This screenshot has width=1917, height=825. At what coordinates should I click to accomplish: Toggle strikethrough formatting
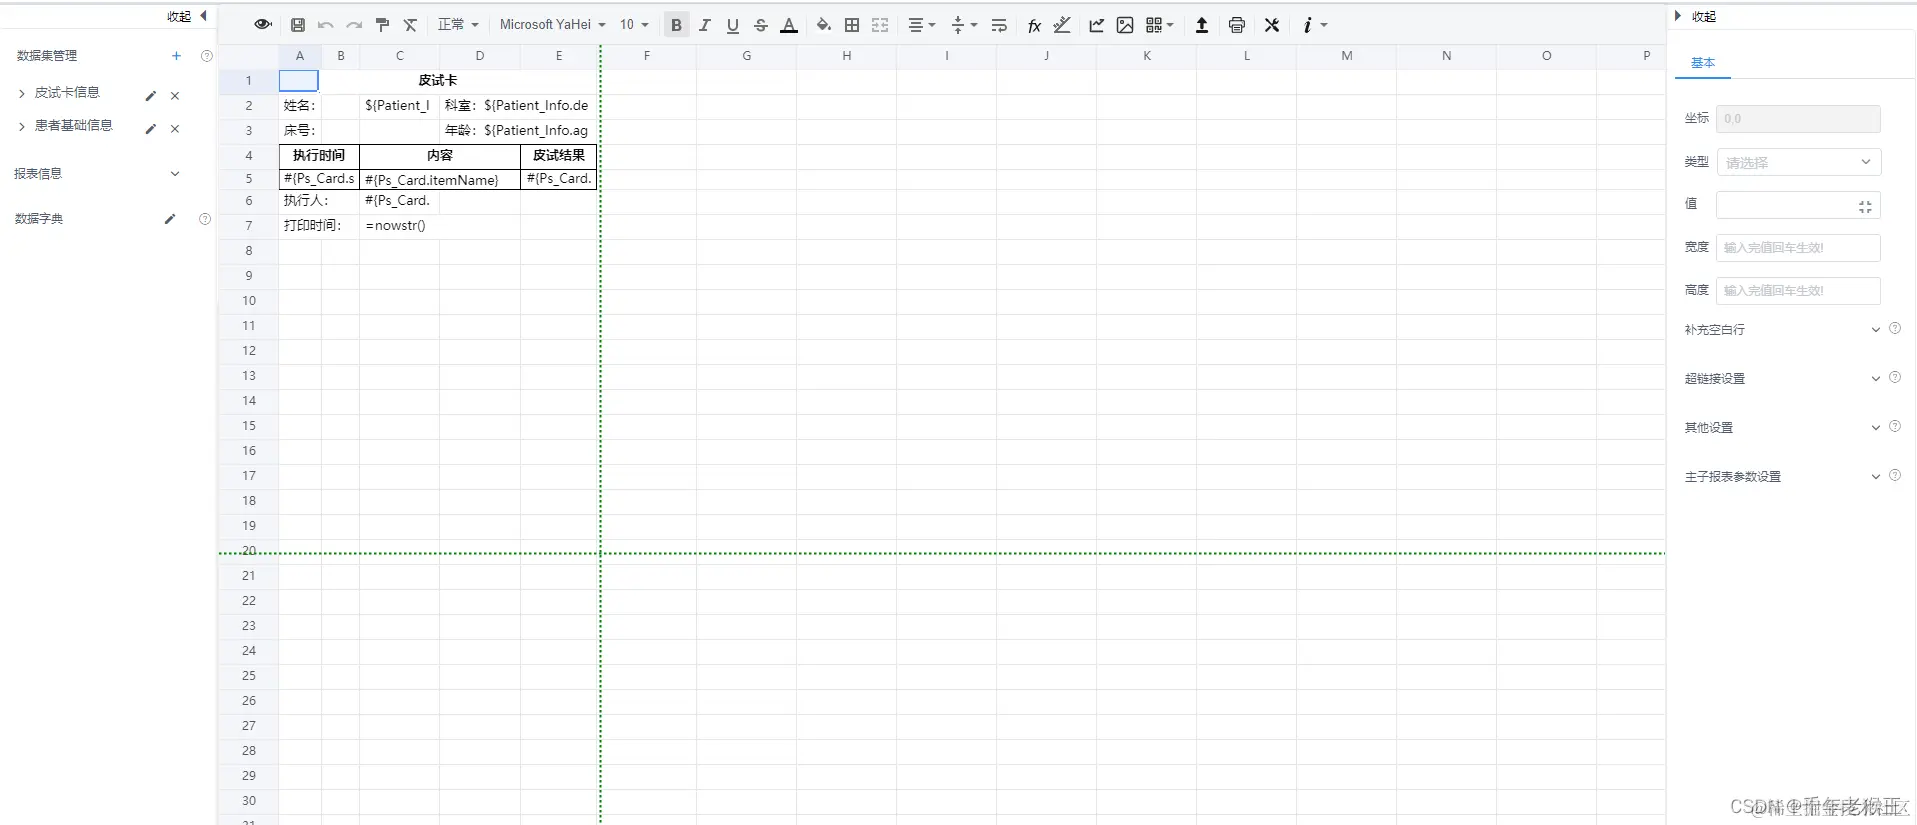point(761,25)
